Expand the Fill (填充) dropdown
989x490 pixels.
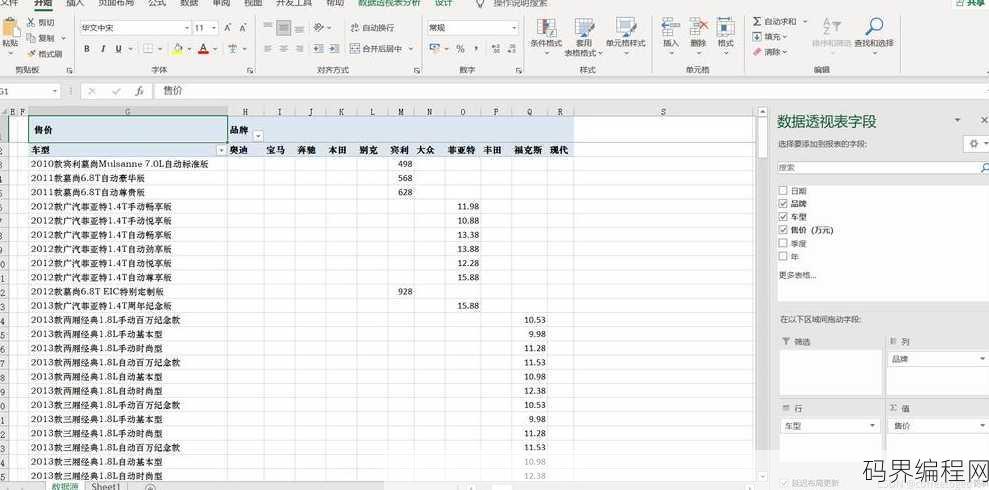(x=785, y=37)
